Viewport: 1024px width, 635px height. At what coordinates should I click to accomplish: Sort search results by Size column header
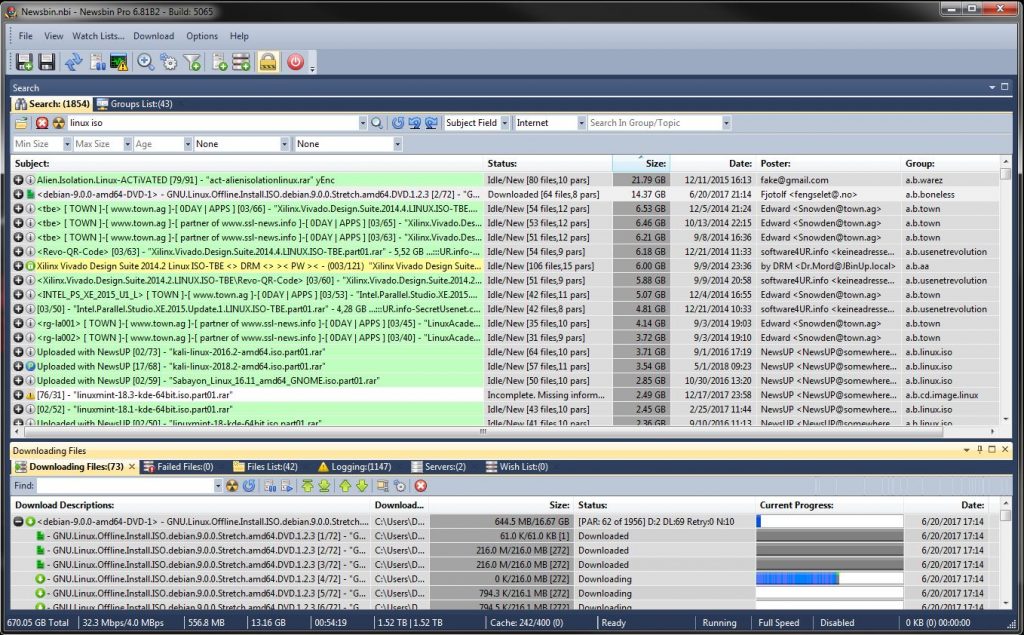pos(641,163)
